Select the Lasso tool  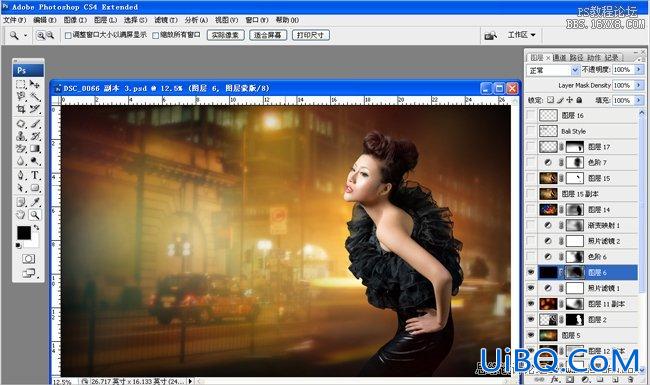click(x=20, y=97)
